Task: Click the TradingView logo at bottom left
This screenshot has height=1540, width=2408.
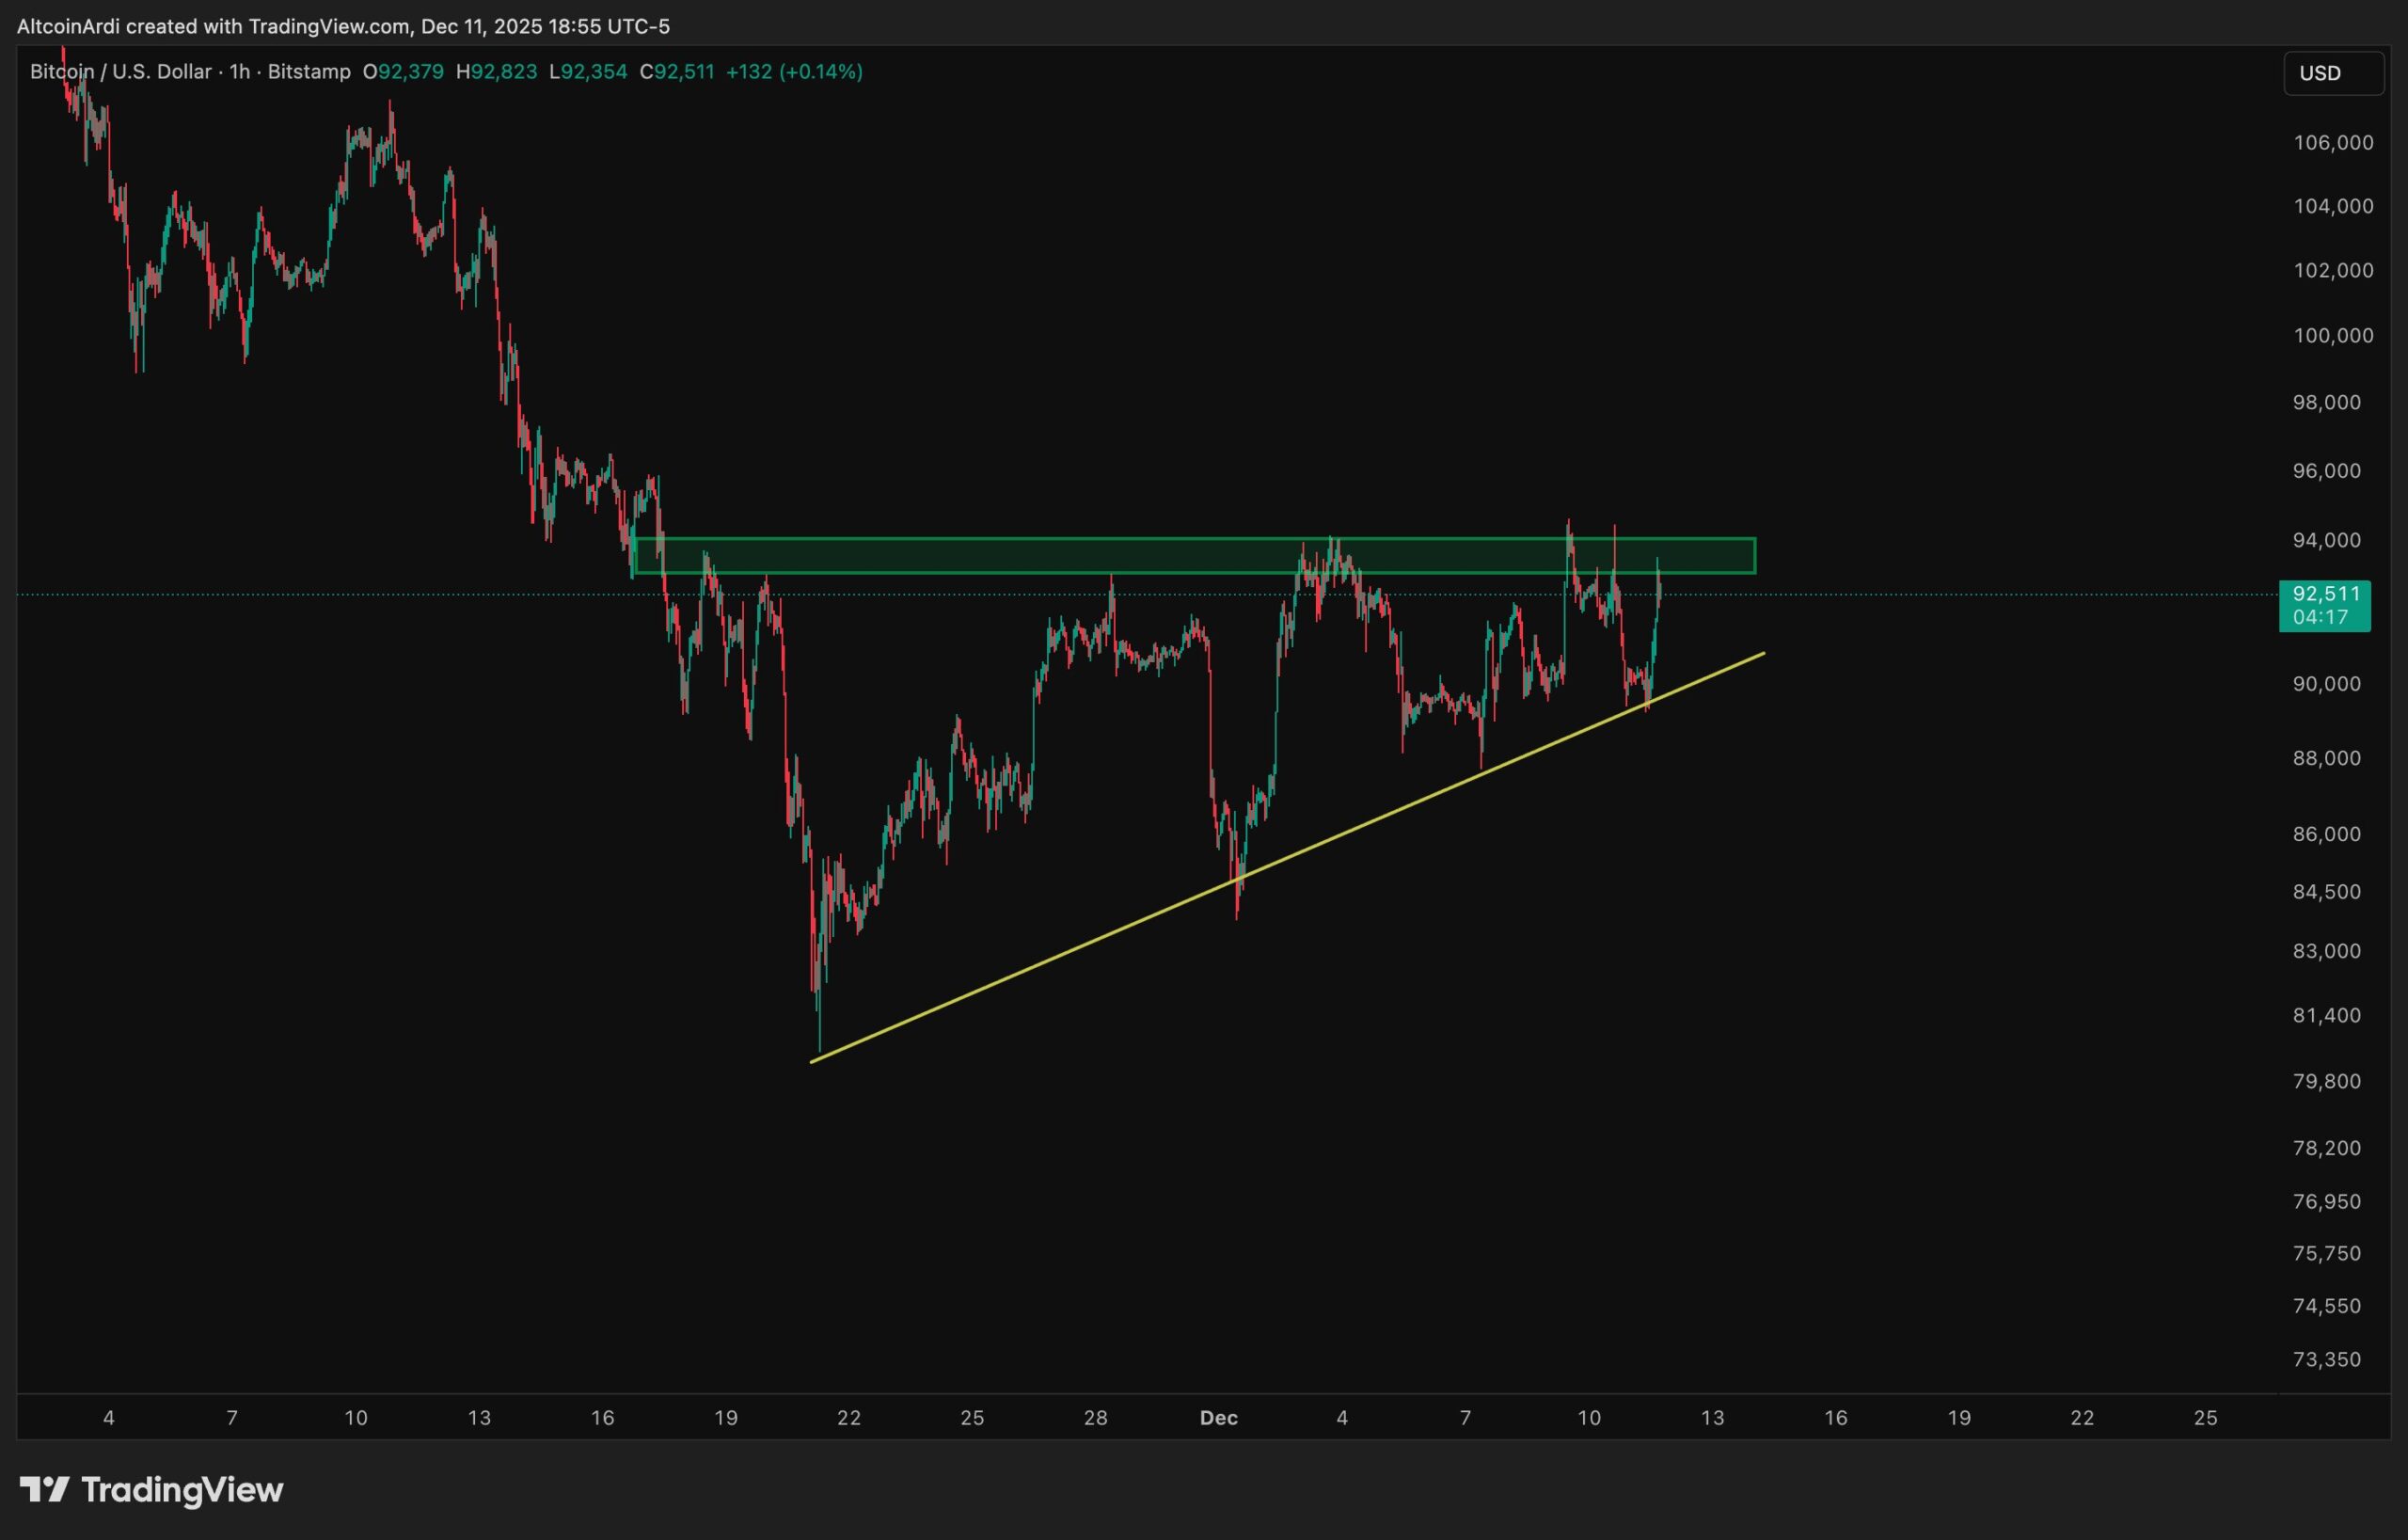Action: (x=152, y=1490)
